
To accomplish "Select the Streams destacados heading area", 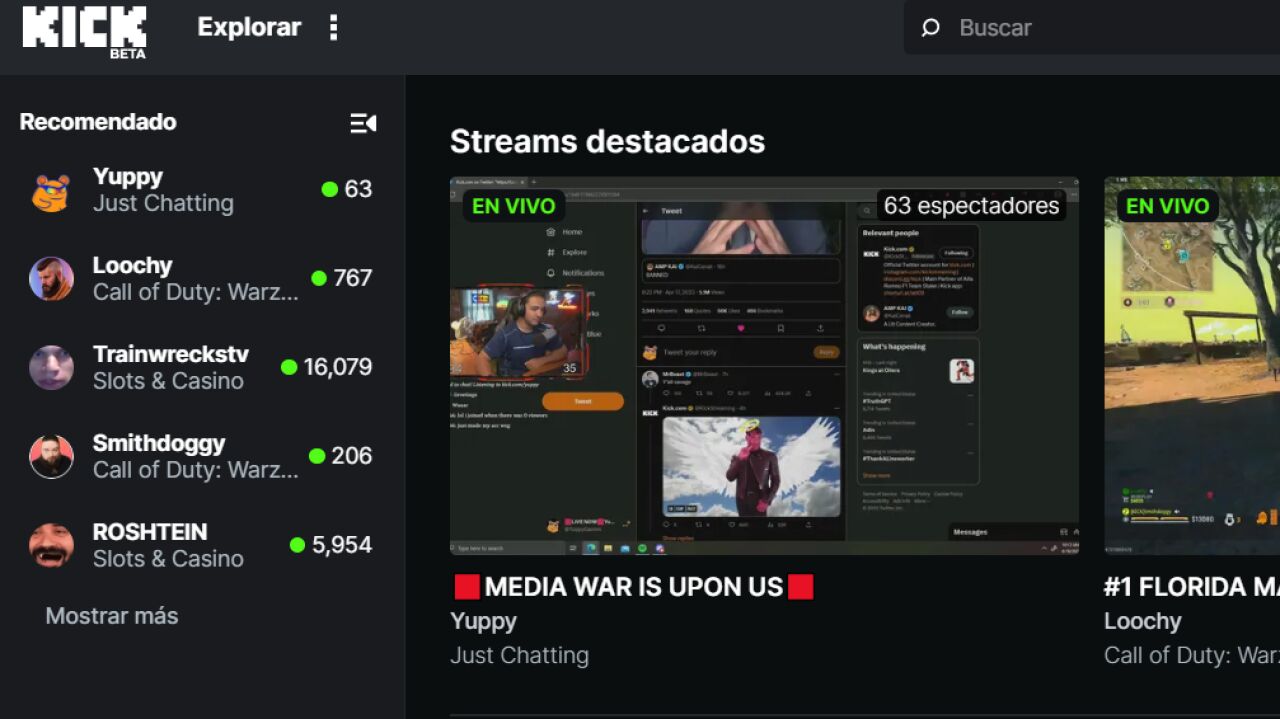I will click(x=607, y=141).
